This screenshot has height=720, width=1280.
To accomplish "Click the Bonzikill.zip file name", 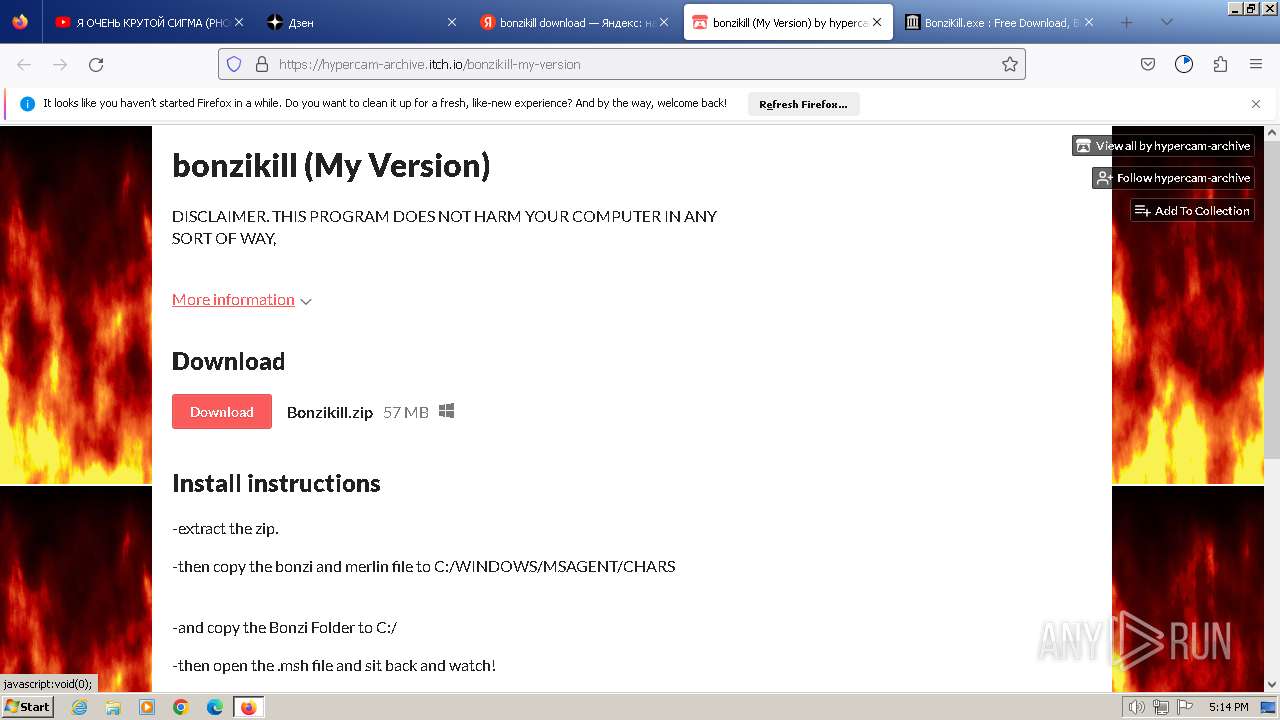I will point(330,412).
